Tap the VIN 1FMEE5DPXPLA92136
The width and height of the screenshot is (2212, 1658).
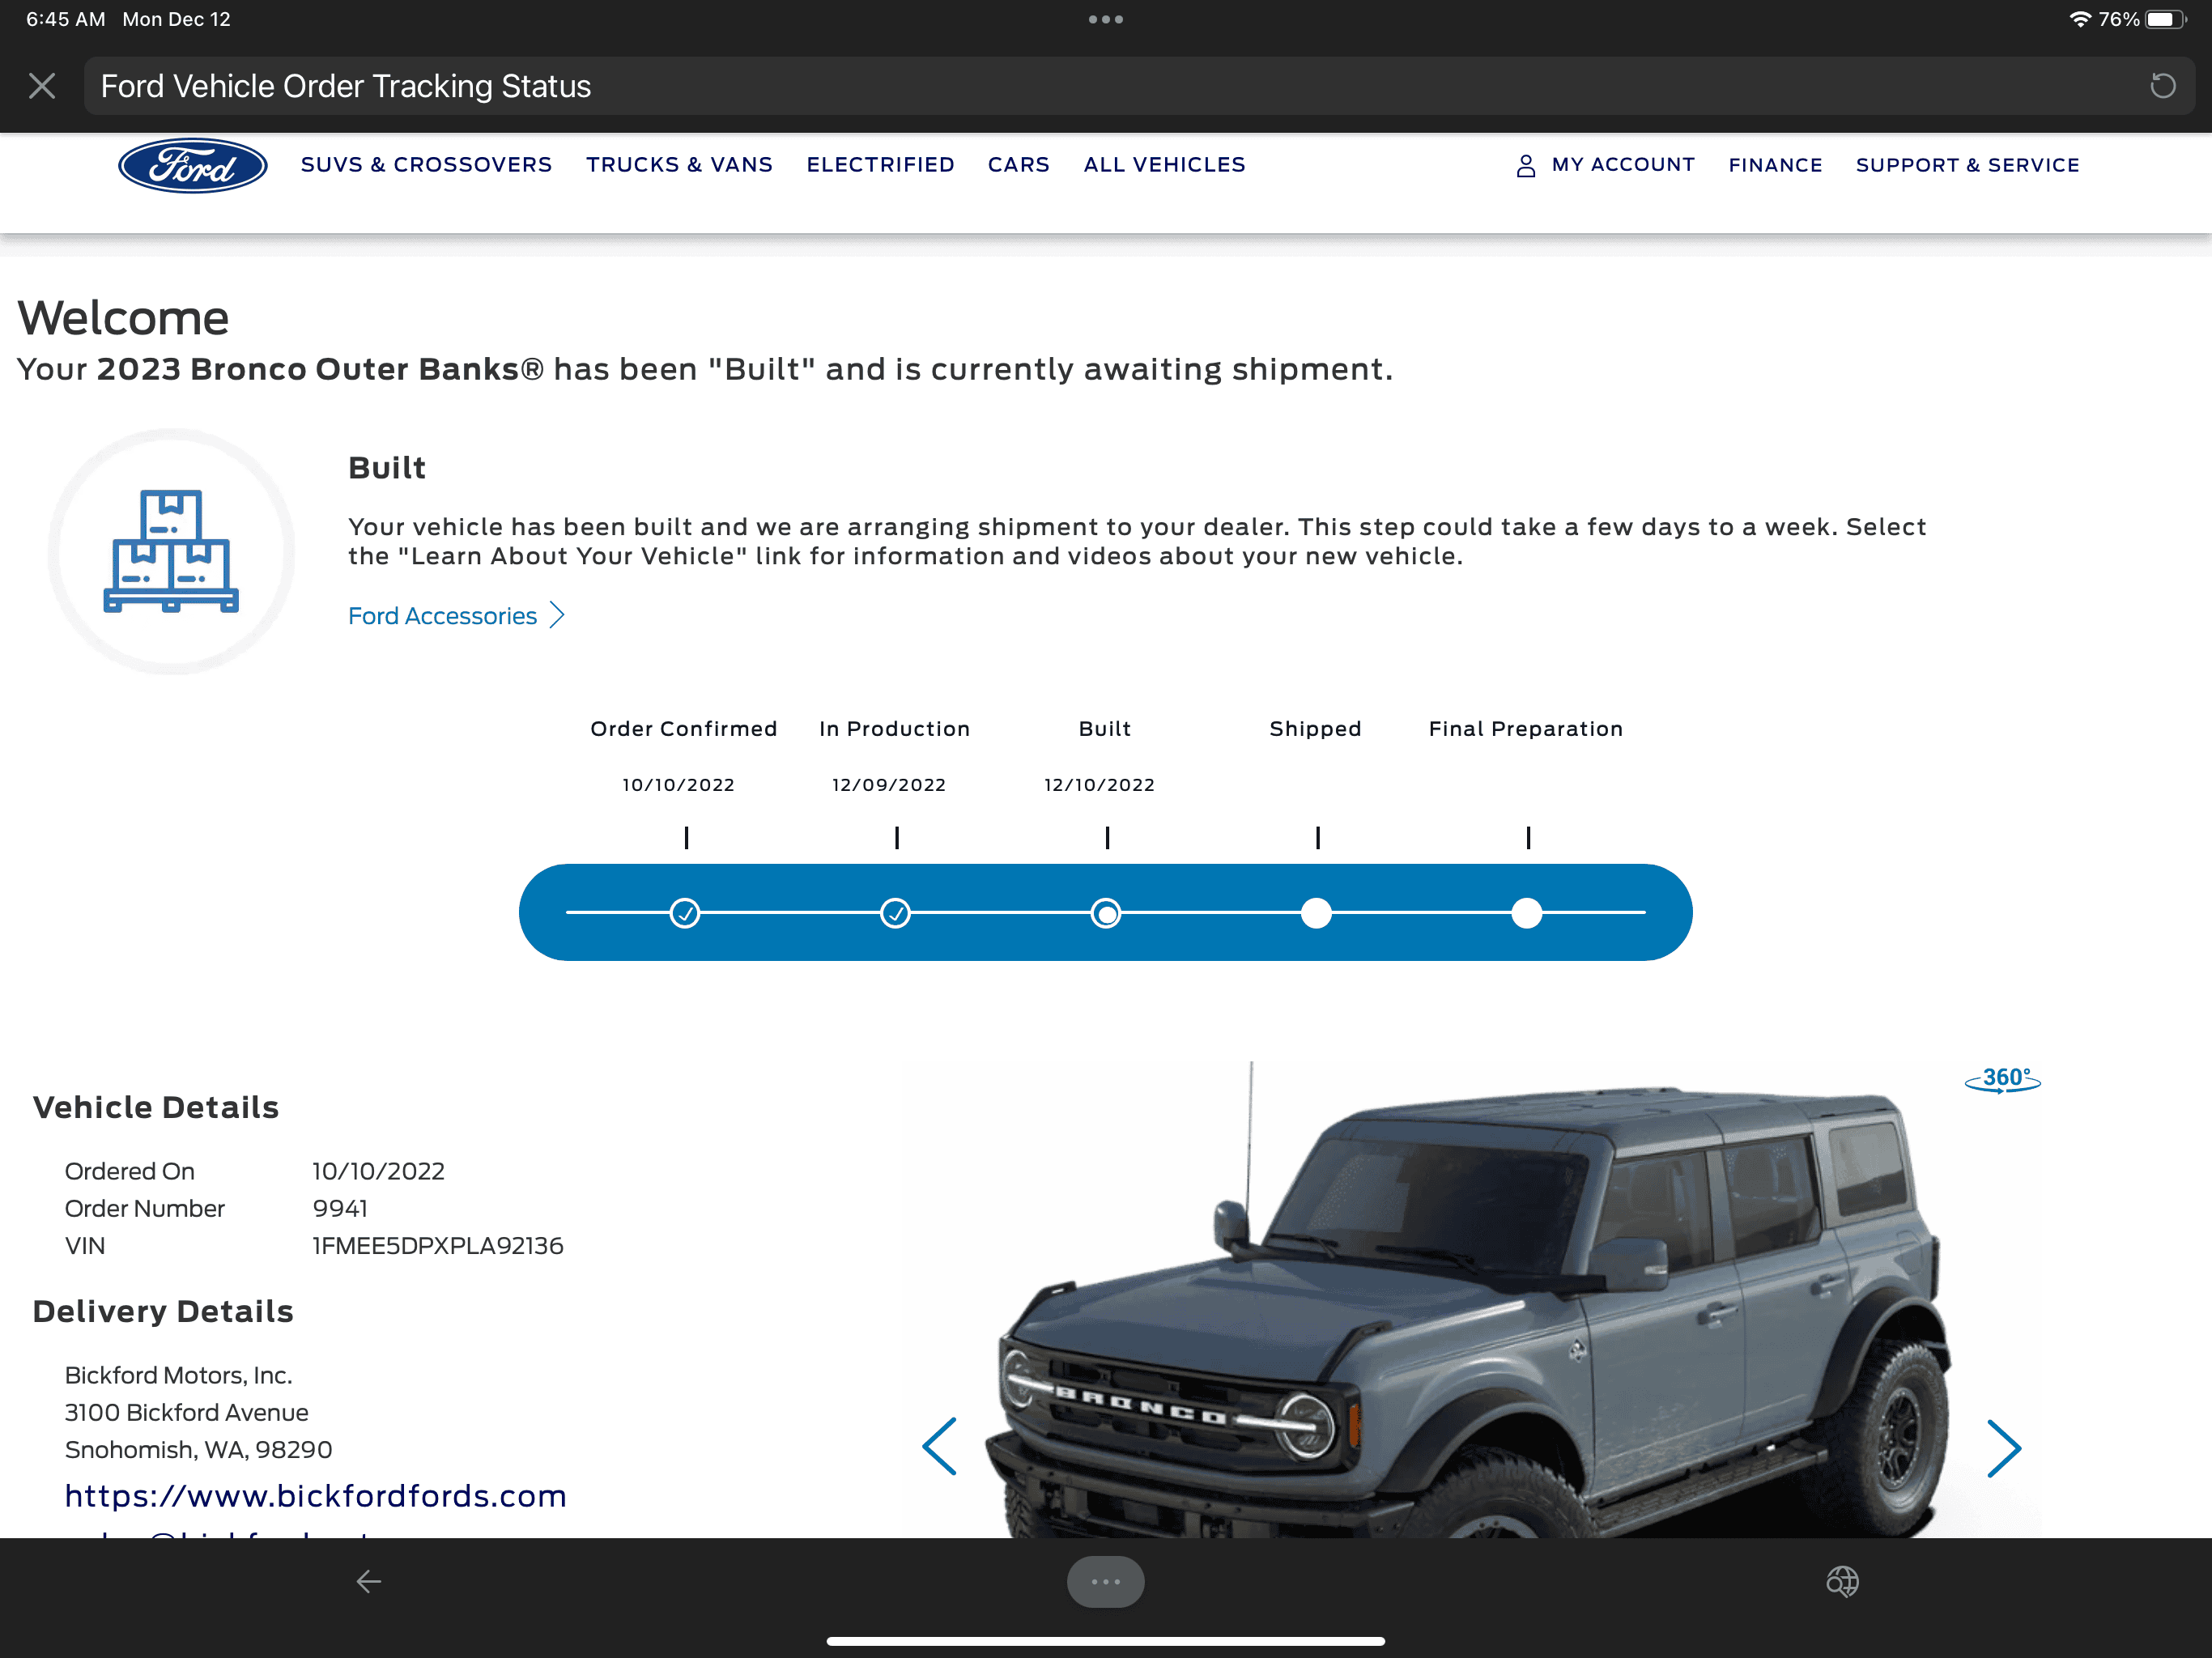(438, 1246)
